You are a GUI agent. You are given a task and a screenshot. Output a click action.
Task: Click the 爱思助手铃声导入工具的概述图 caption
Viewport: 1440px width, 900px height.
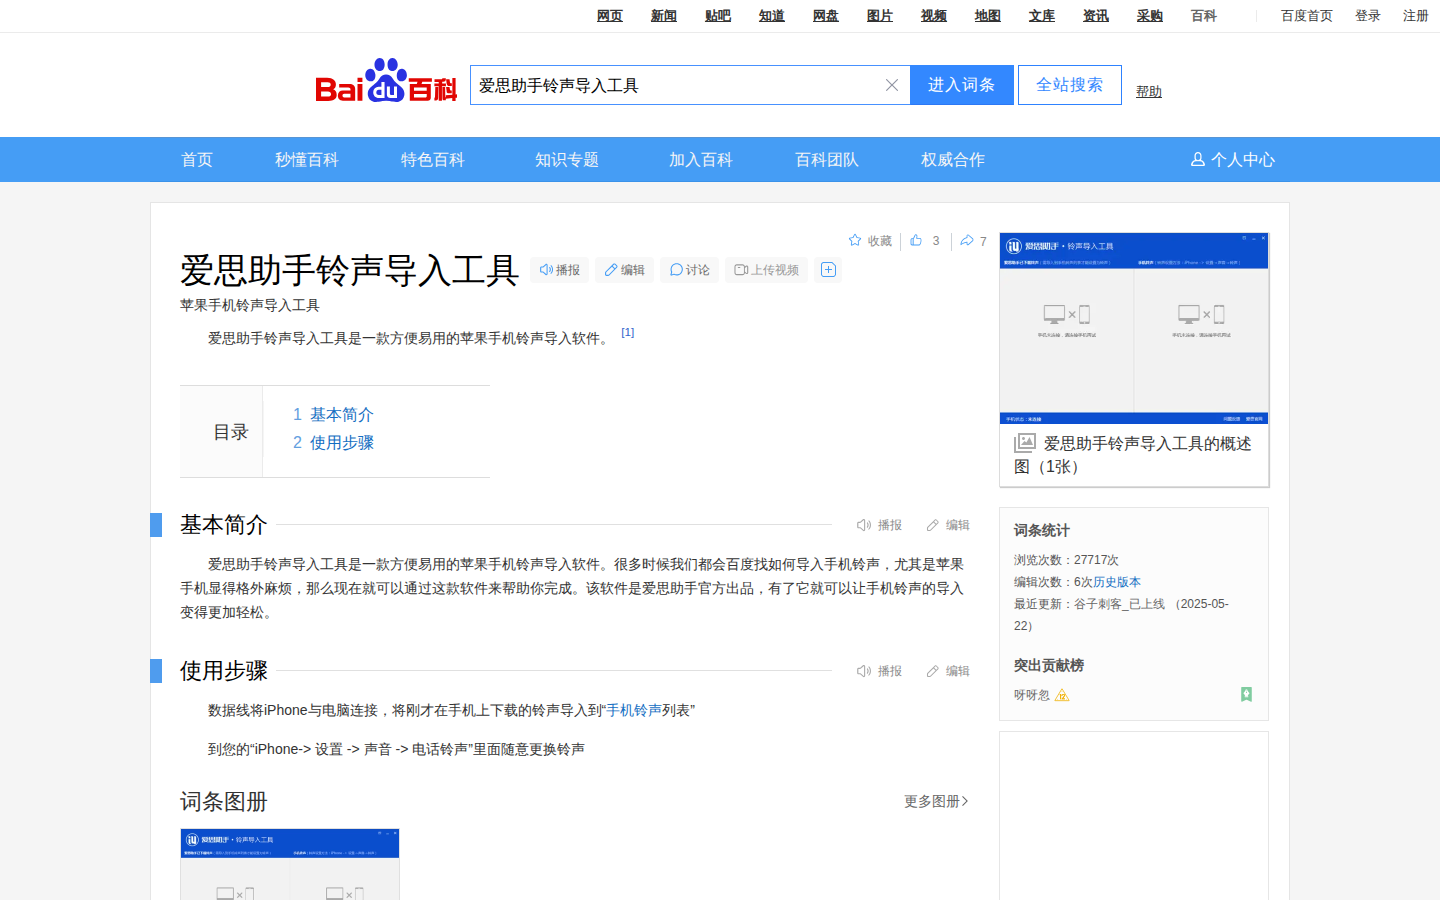point(1134,454)
